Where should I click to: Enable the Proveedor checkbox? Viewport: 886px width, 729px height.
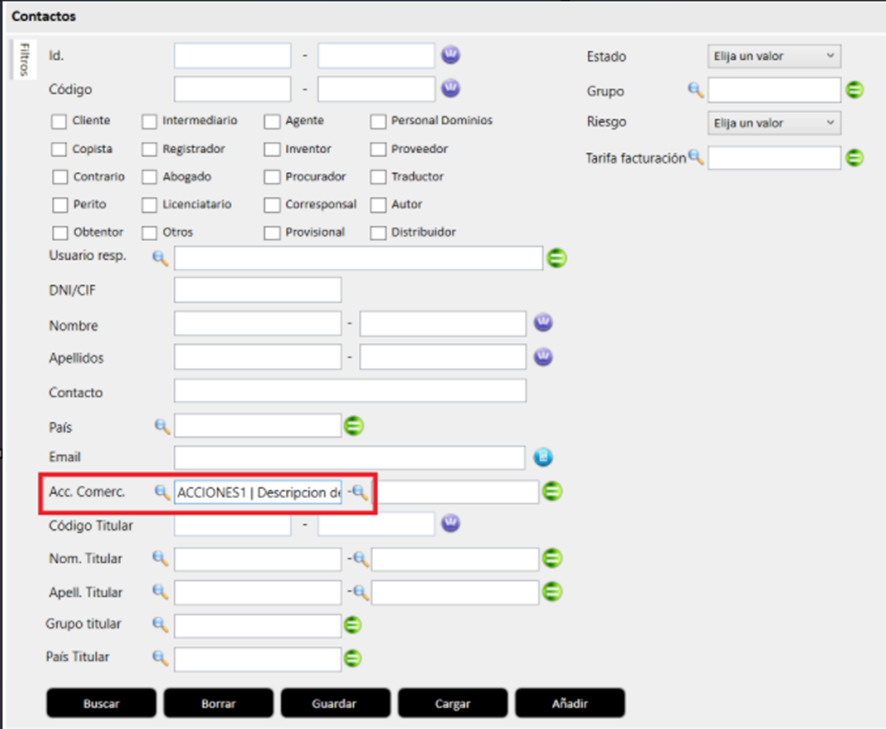378,150
